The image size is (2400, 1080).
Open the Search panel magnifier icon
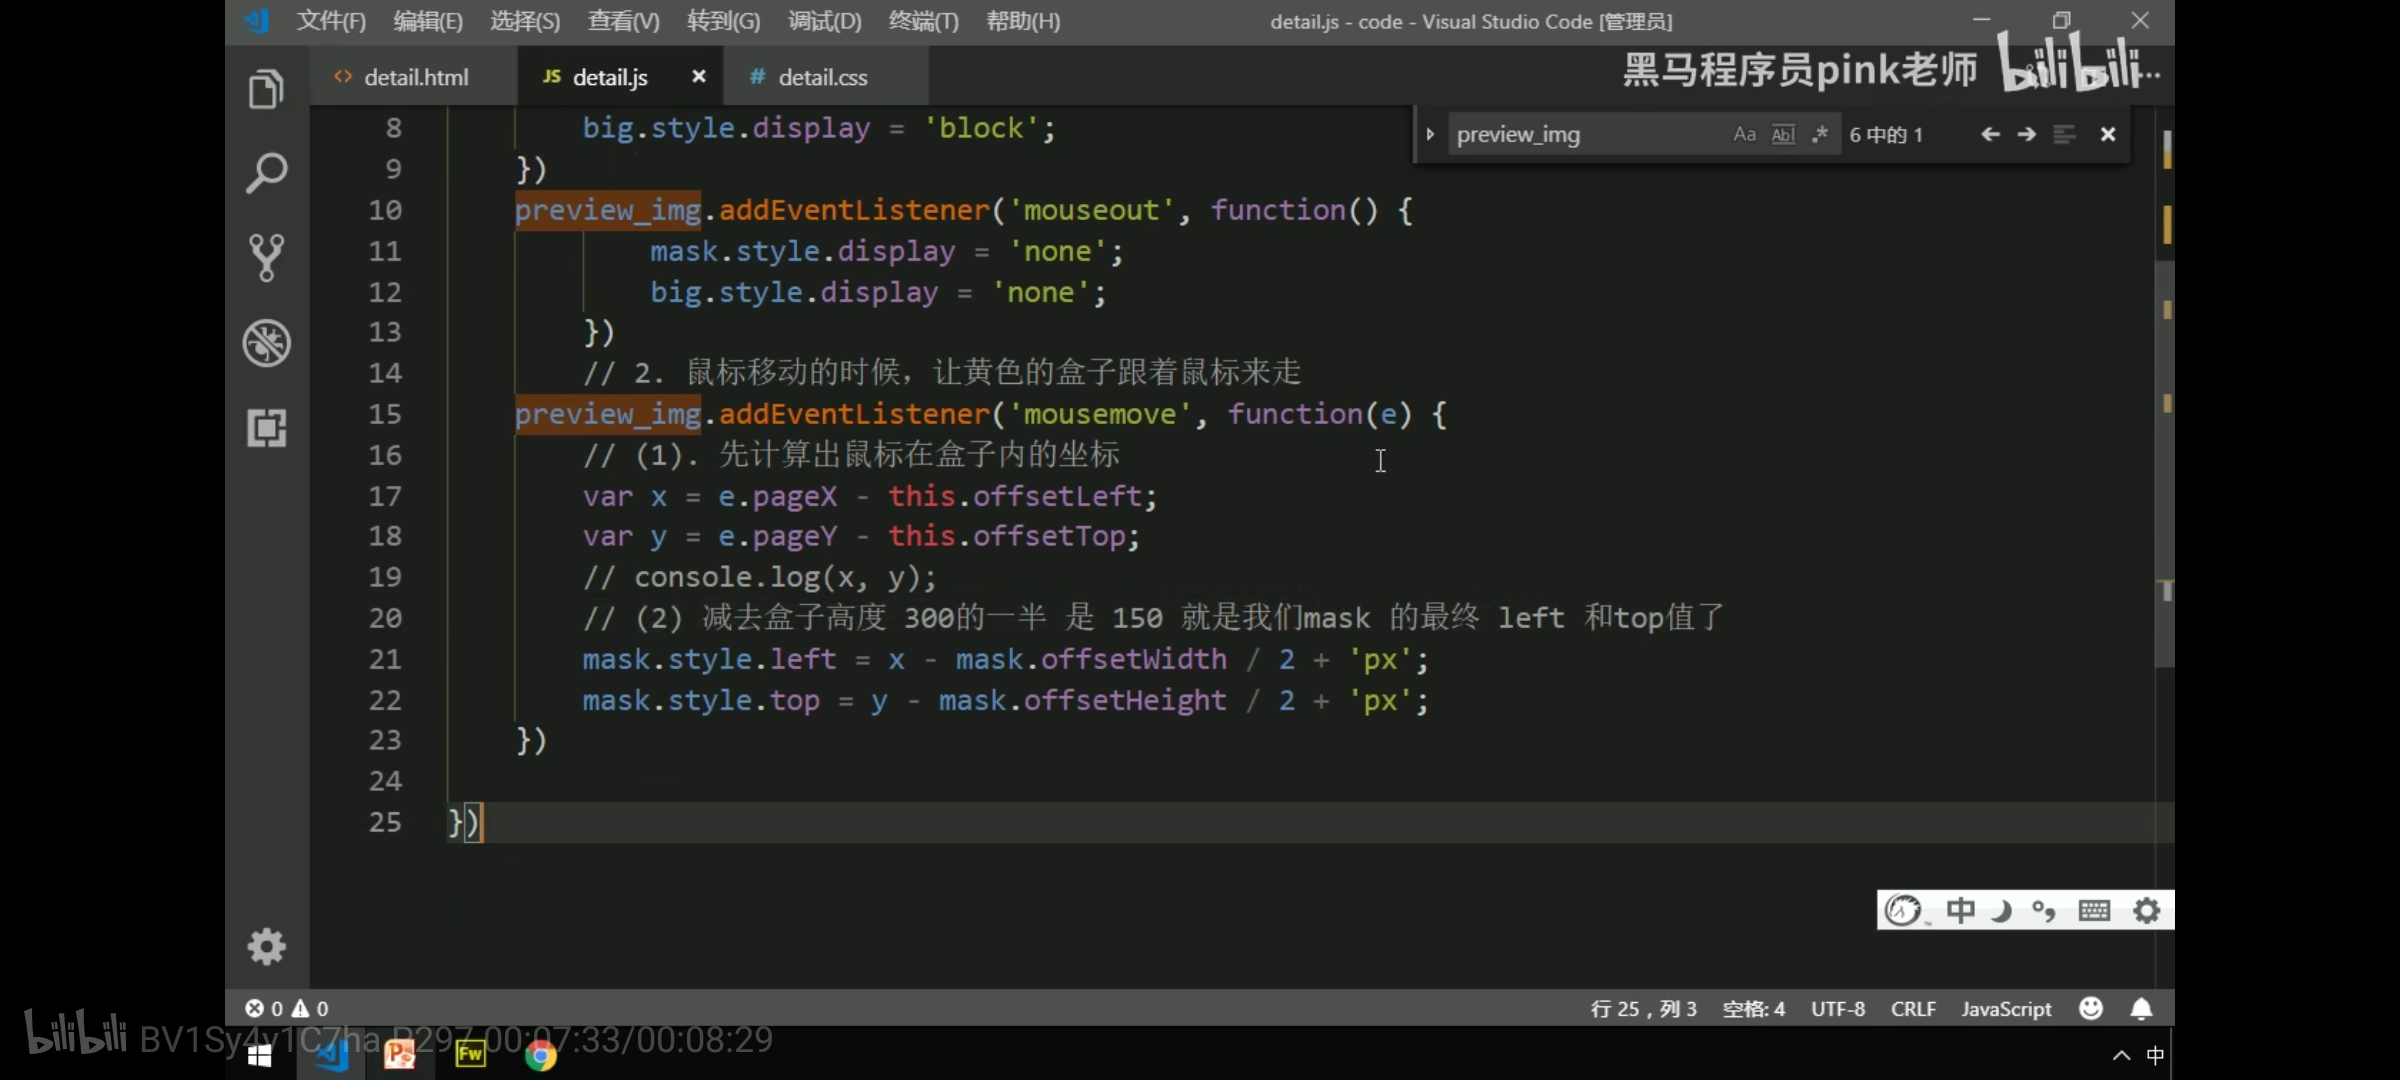[x=266, y=173]
